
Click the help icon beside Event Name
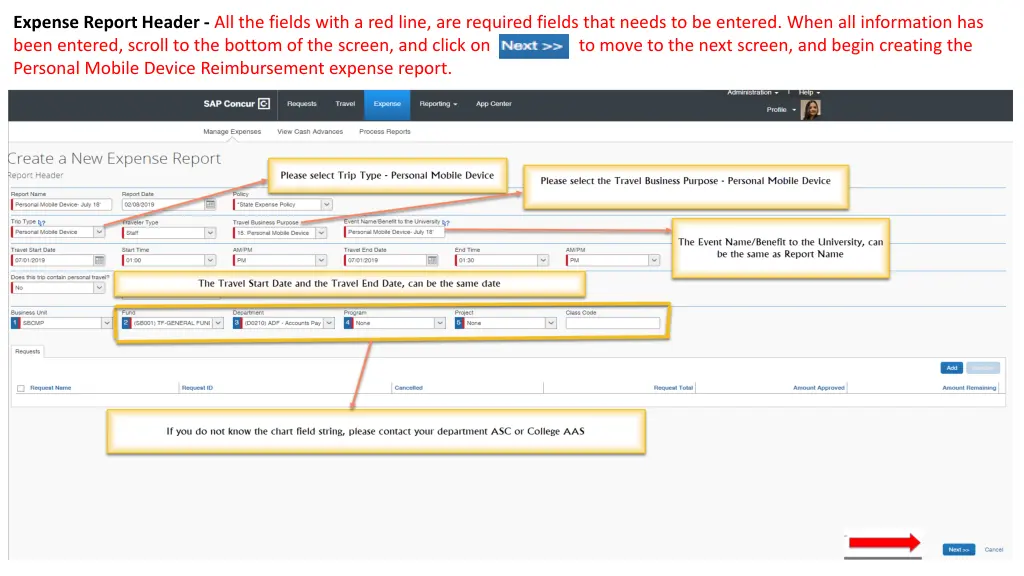(x=446, y=223)
